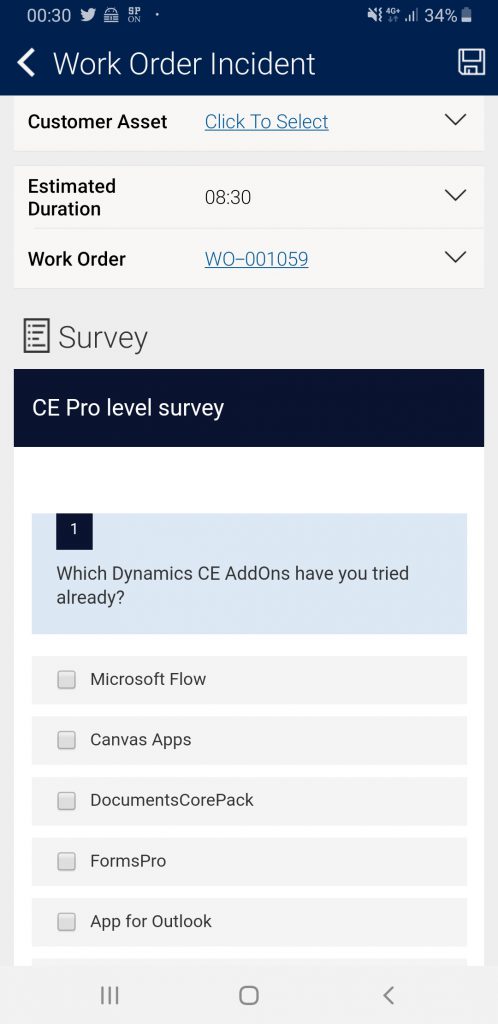Viewport: 498px width, 1024px height.
Task: Select the FormsPro checkbox
Action: [67, 861]
